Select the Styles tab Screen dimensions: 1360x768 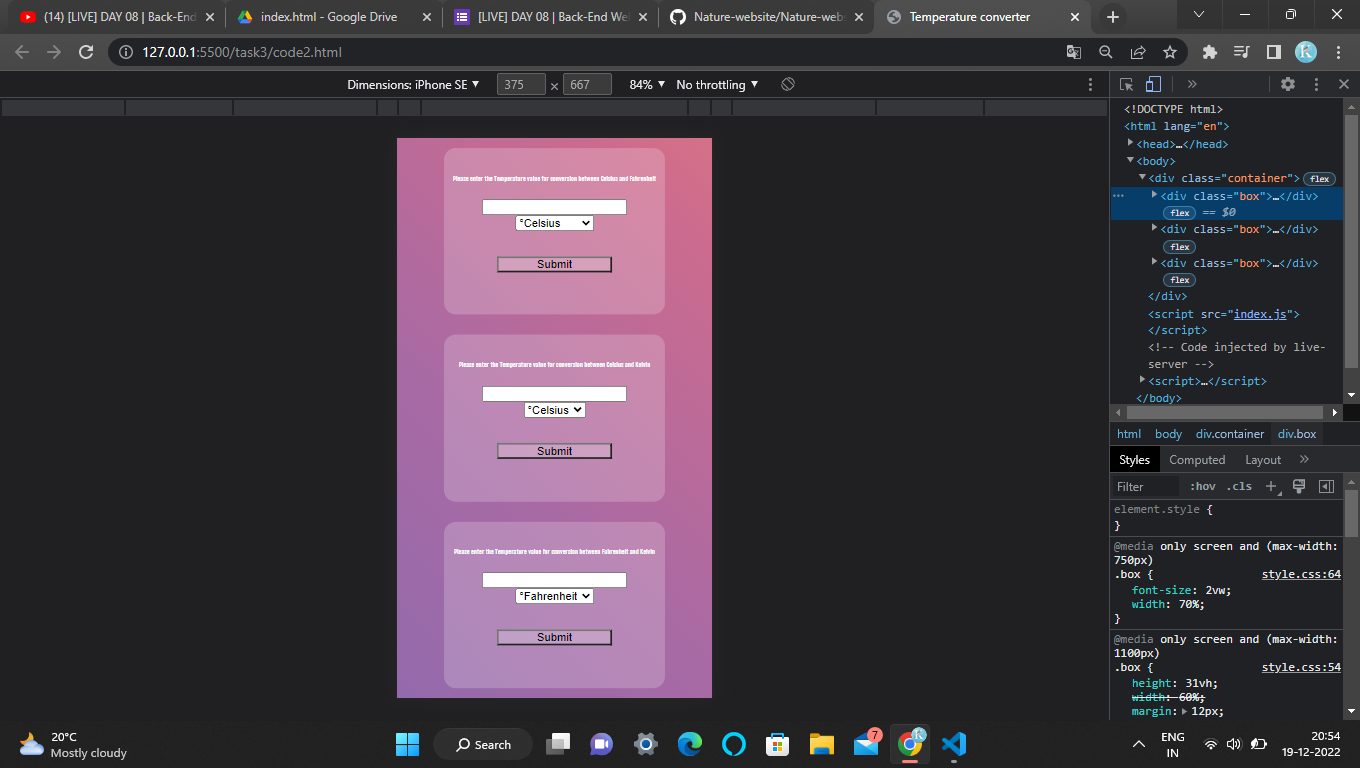(1134, 460)
